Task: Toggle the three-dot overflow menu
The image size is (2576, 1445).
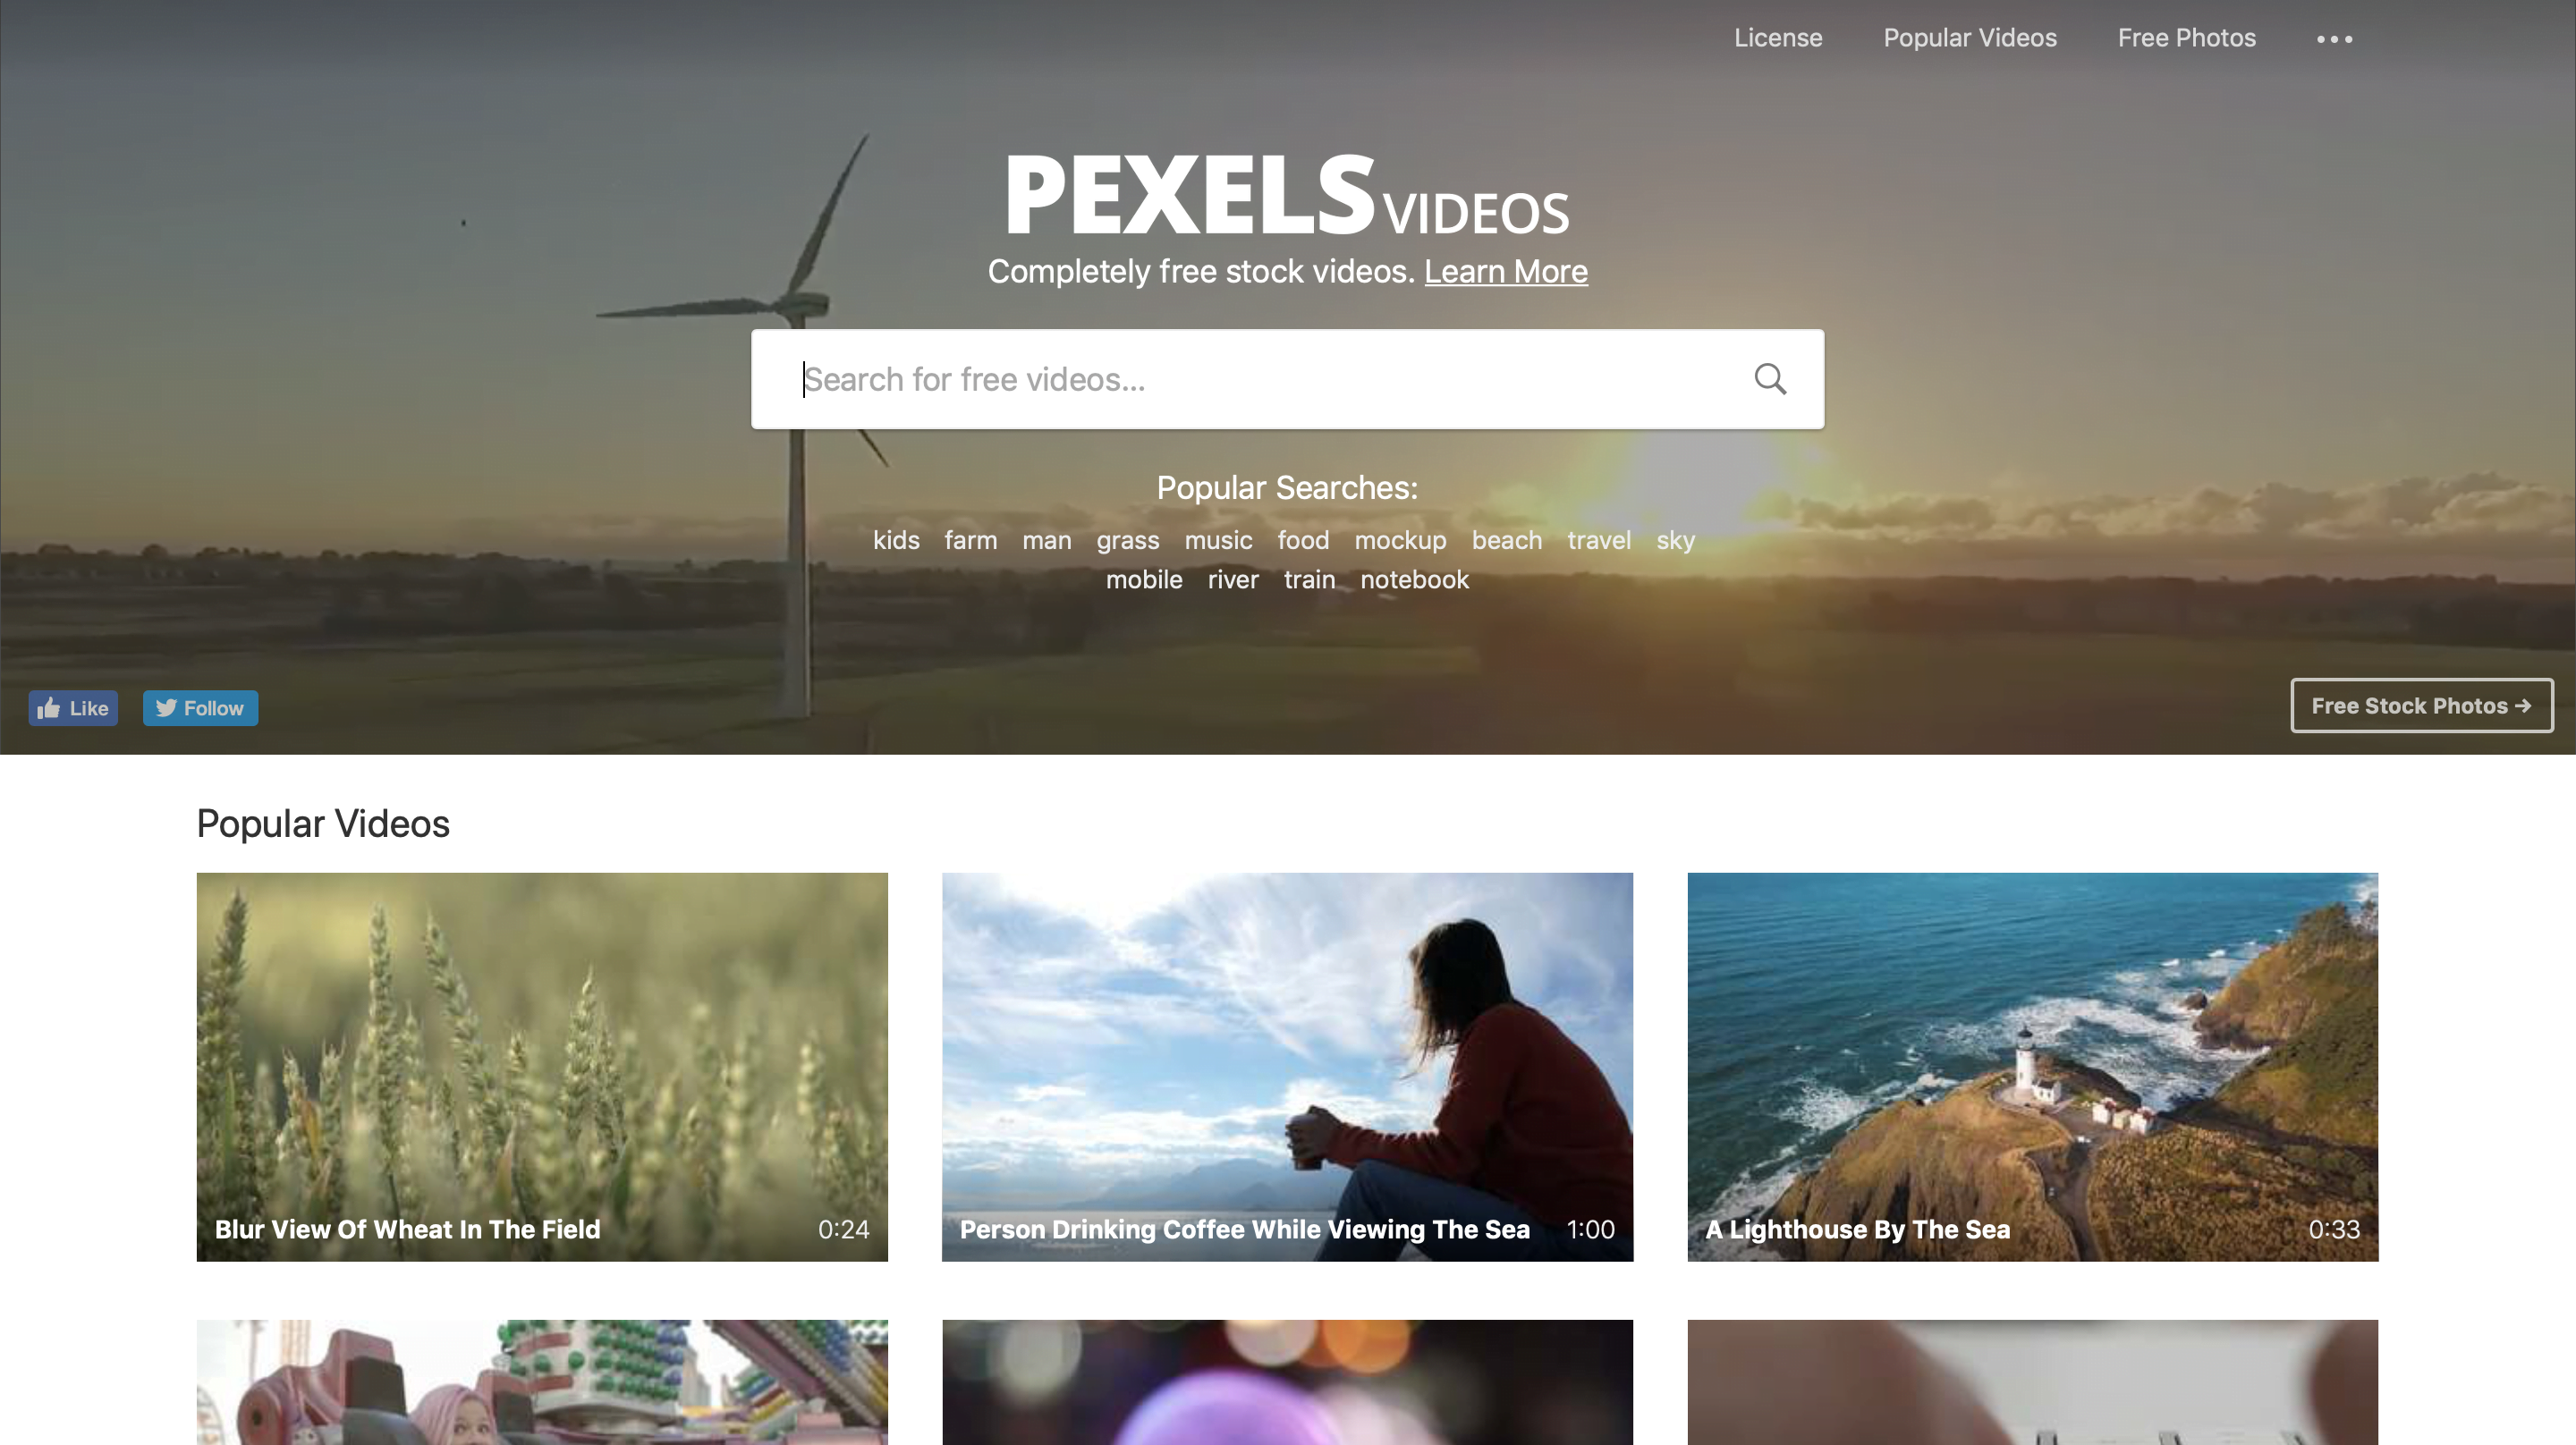Action: 2334,39
